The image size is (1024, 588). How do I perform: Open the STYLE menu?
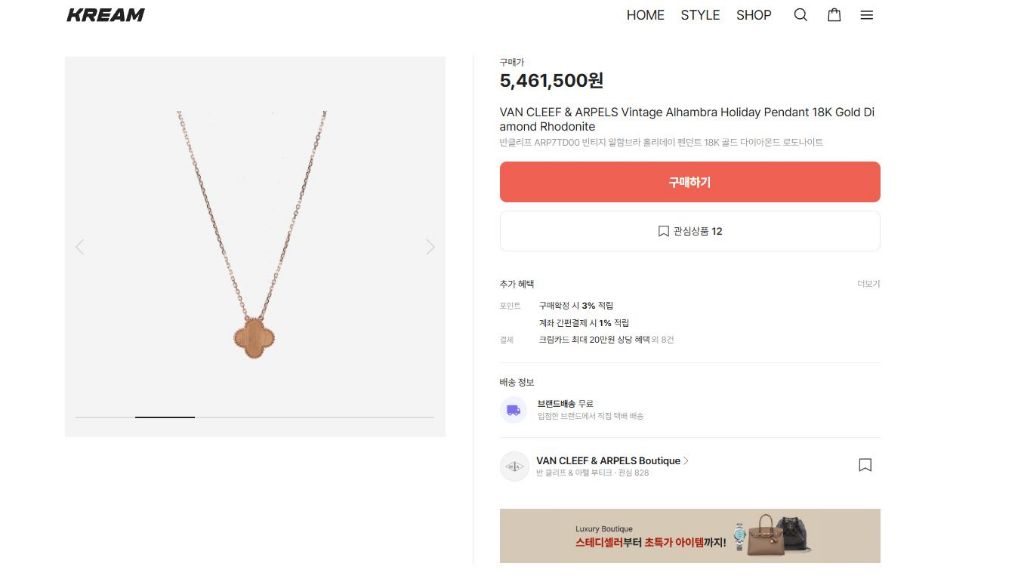(x=700, y=15)
